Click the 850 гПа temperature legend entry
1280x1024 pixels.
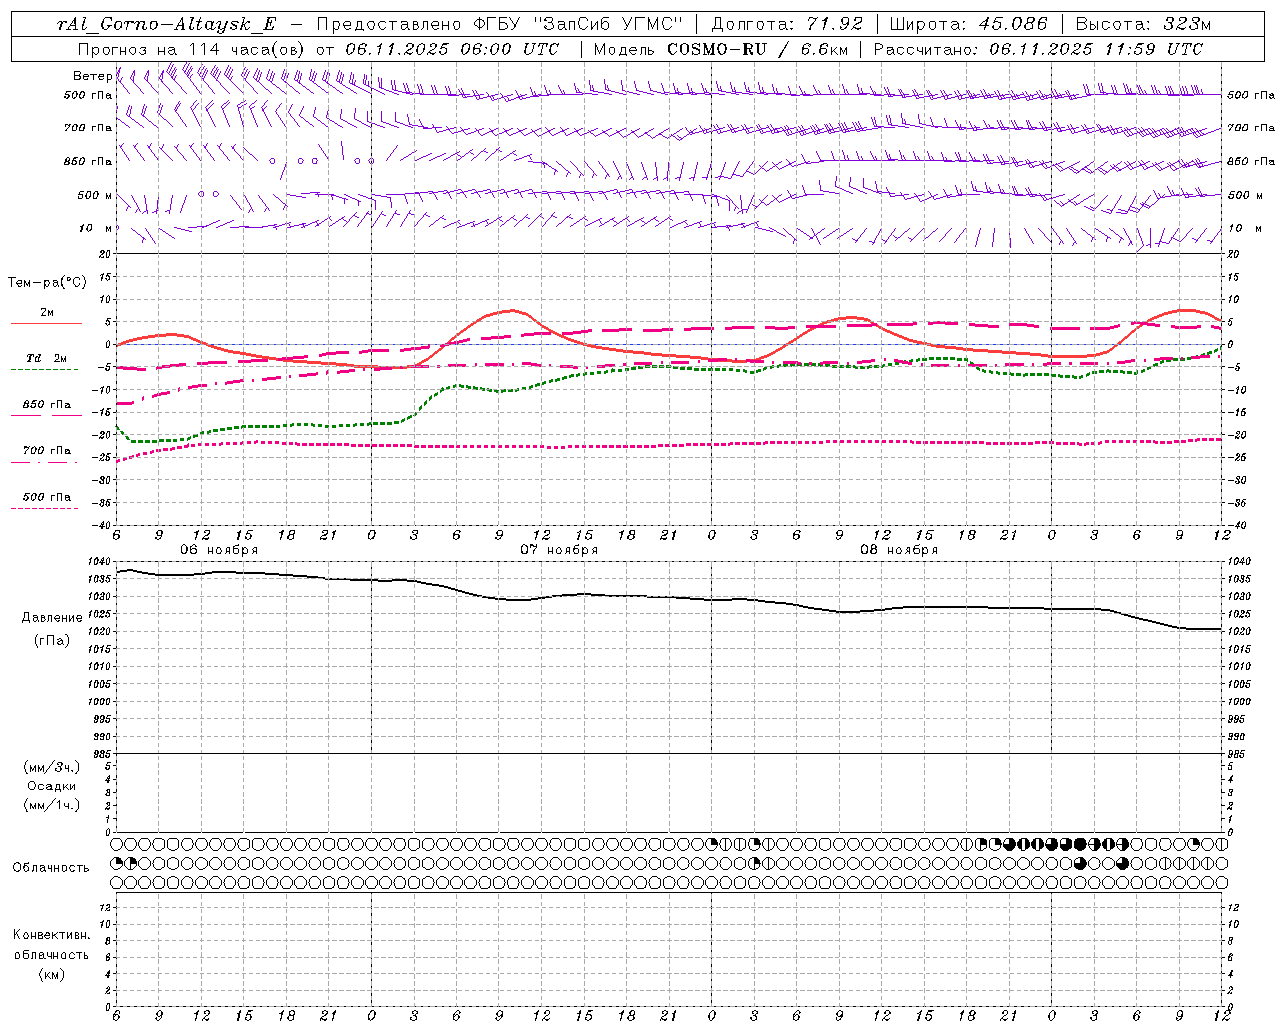(x=47, y=404)
